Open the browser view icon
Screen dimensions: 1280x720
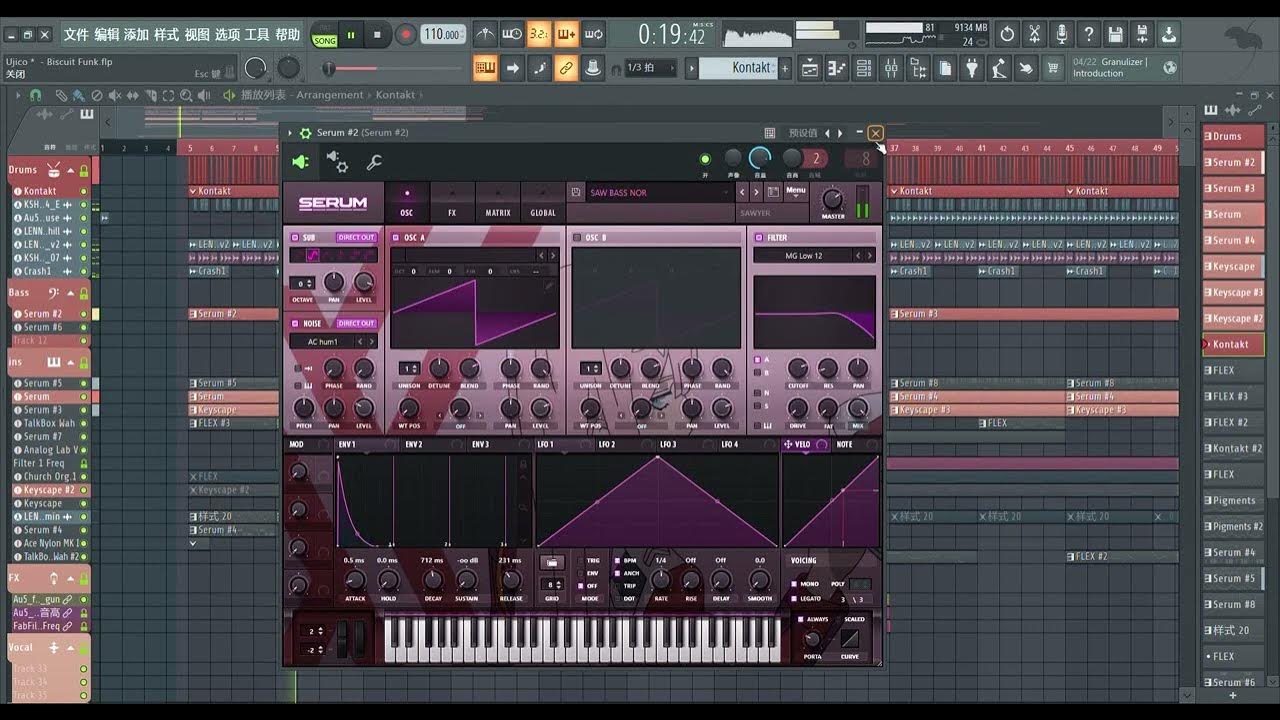click(x=917, y=68)
